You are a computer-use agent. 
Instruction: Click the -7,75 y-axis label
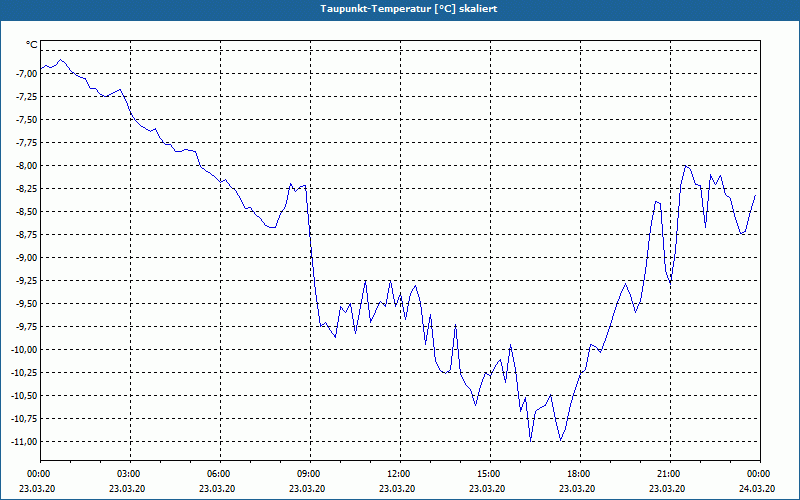pos(27,142)
